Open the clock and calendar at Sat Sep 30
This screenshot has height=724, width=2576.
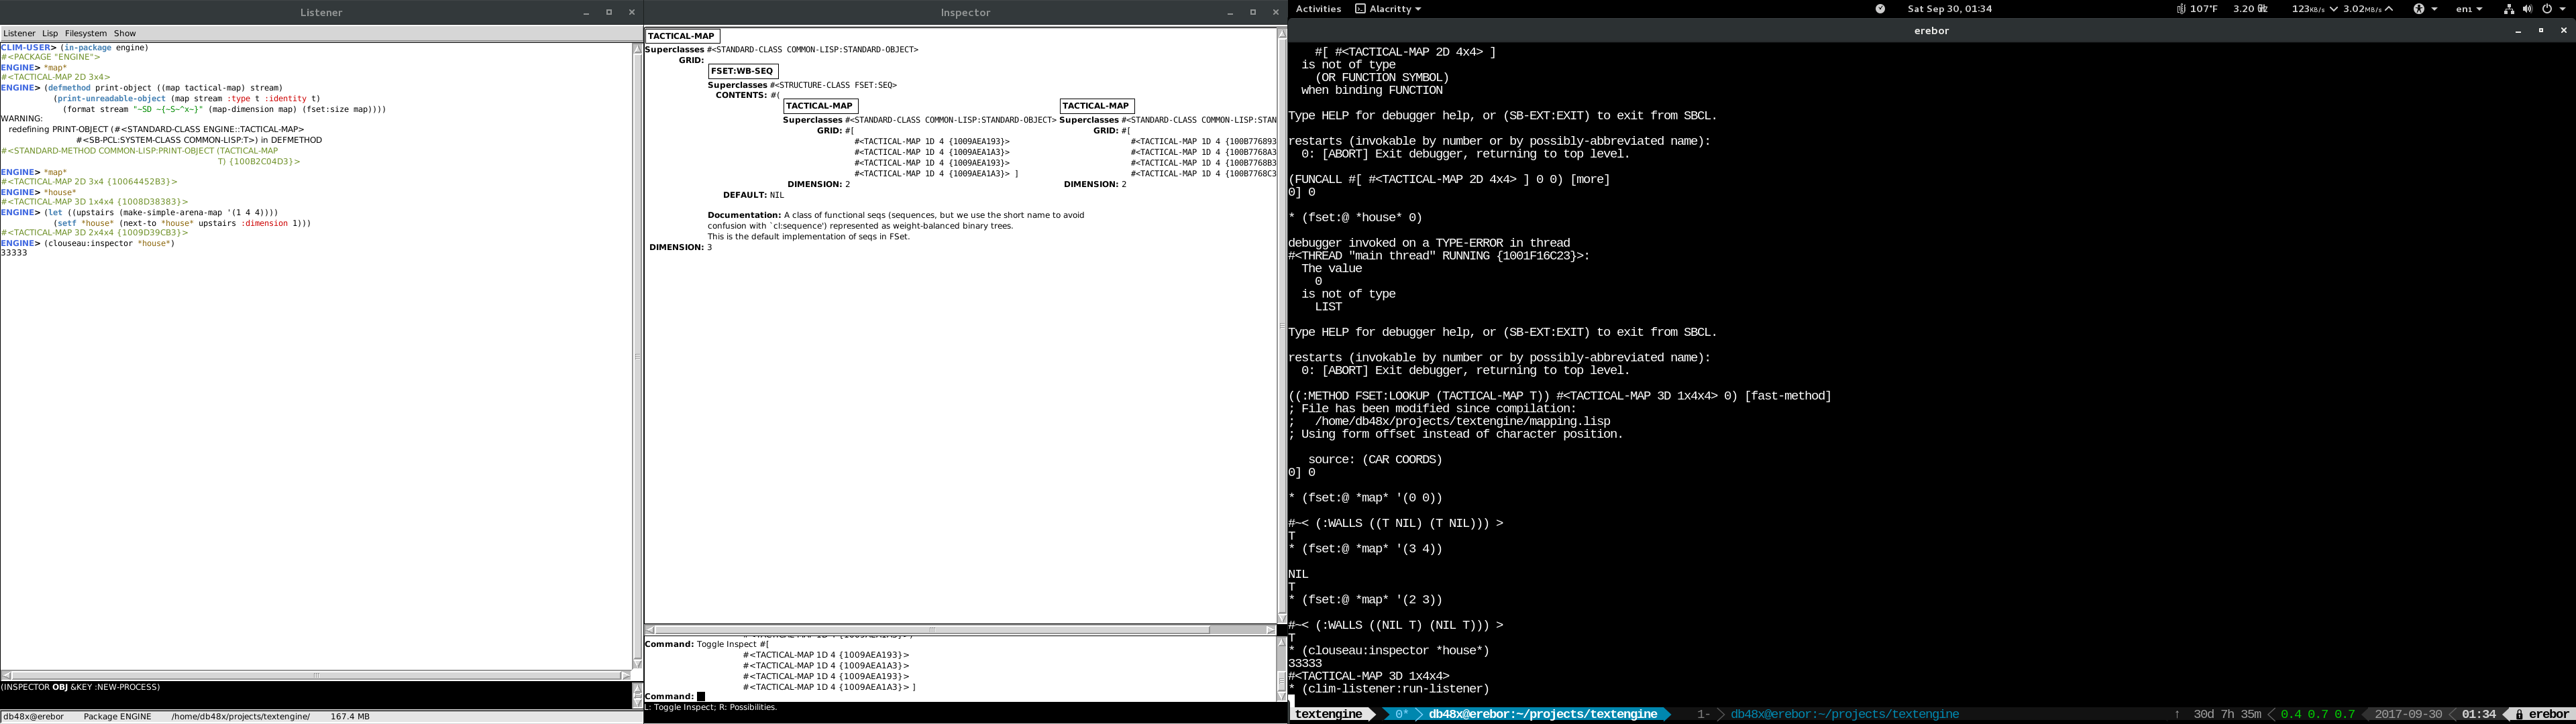tap(1949, 9)
